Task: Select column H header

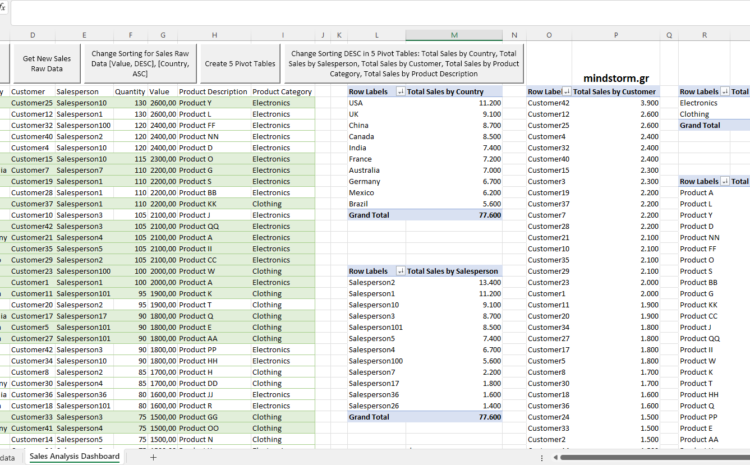Action: pyautogui.click(x=214, y=35)
